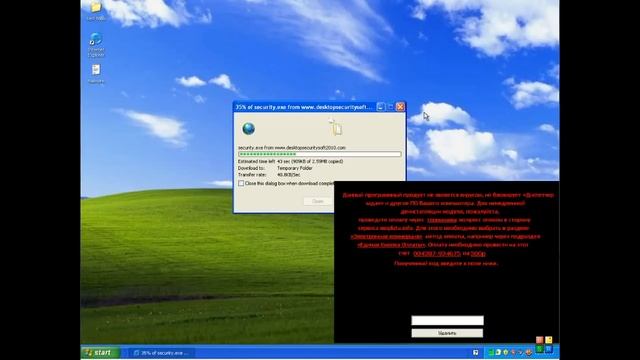This screenshot has height=360, width=640.
Task: Click the 'Estimated time left' line
Action: click(x=290, y=161)
